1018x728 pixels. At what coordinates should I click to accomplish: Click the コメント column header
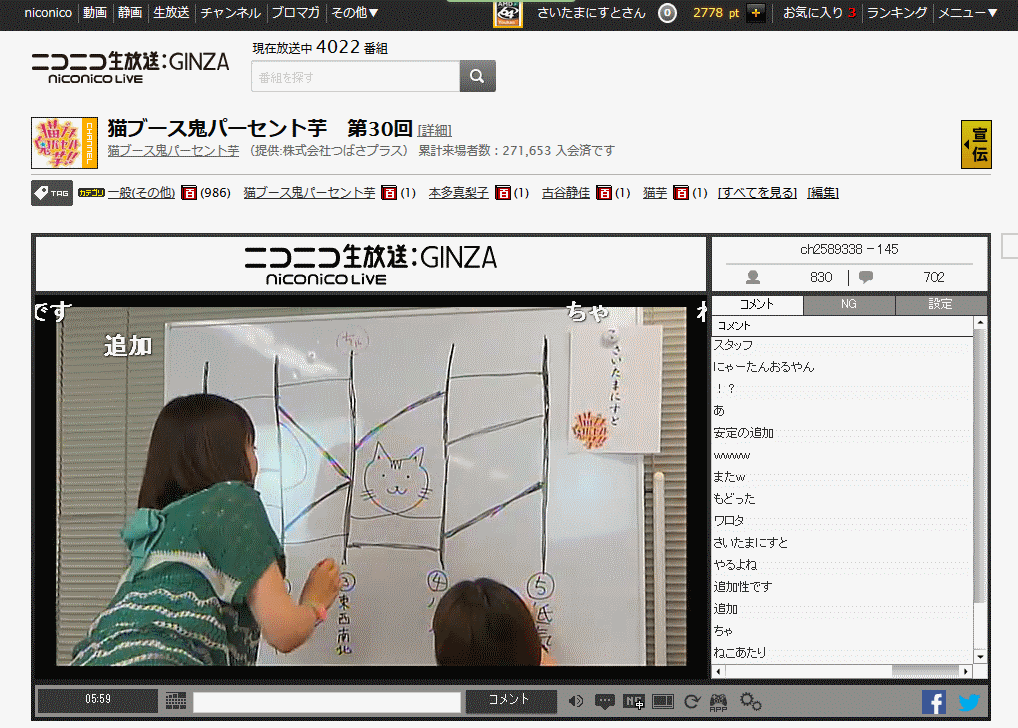[x=842, y=326]
